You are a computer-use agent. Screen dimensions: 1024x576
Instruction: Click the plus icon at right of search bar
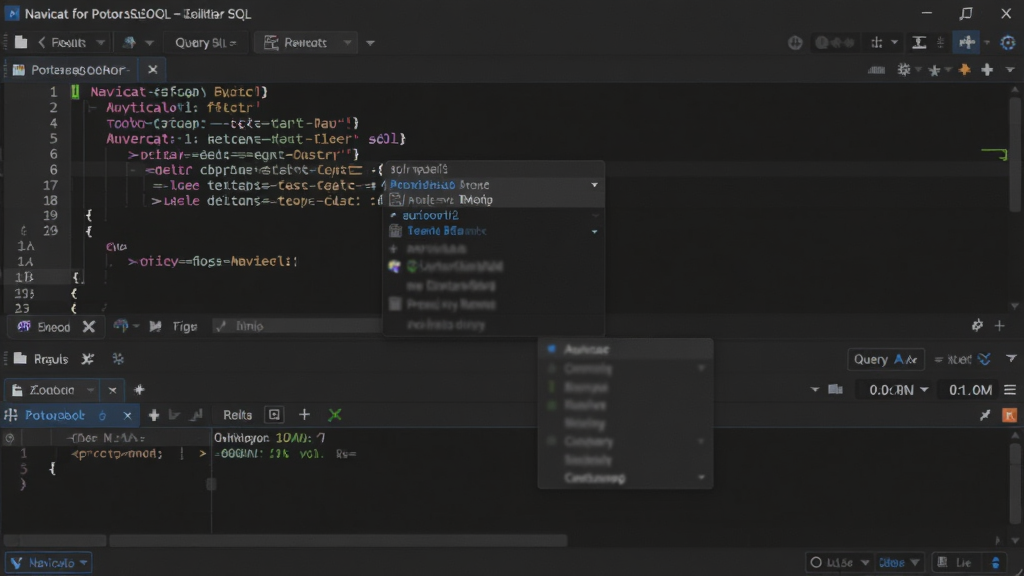pos(999,325)
